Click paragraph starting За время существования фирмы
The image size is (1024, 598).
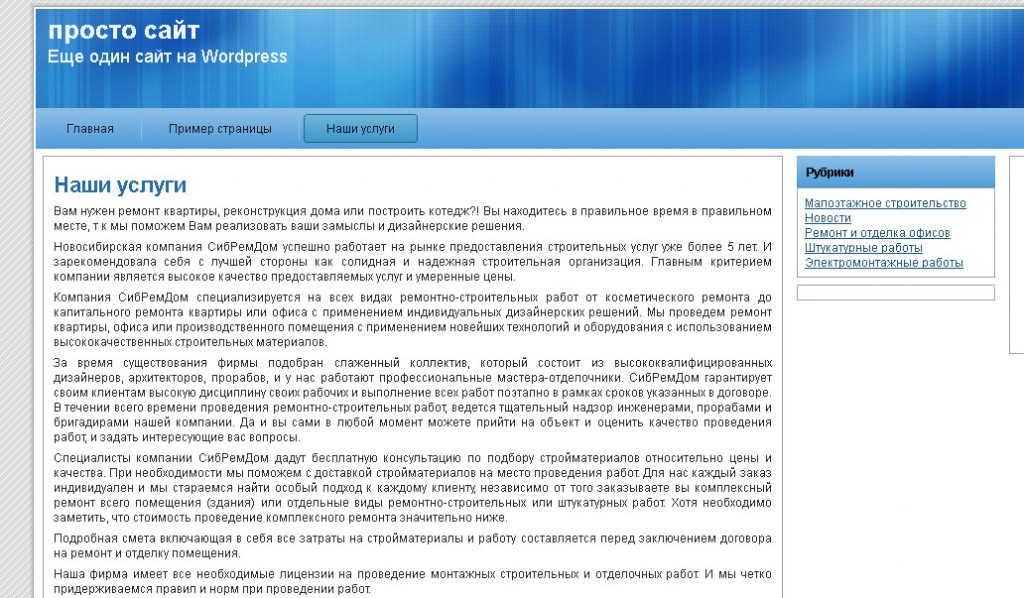click(413, 400)
